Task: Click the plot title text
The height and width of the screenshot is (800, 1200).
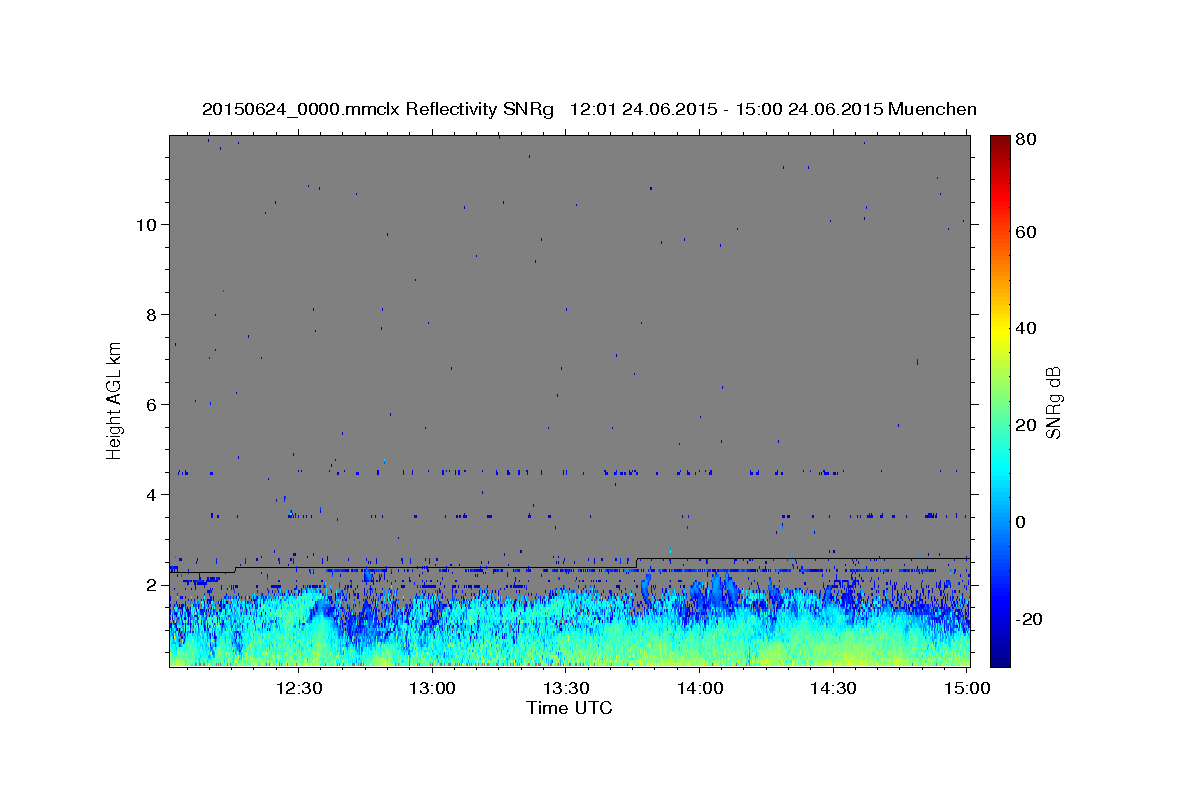Action: click(x=589, y=109)
